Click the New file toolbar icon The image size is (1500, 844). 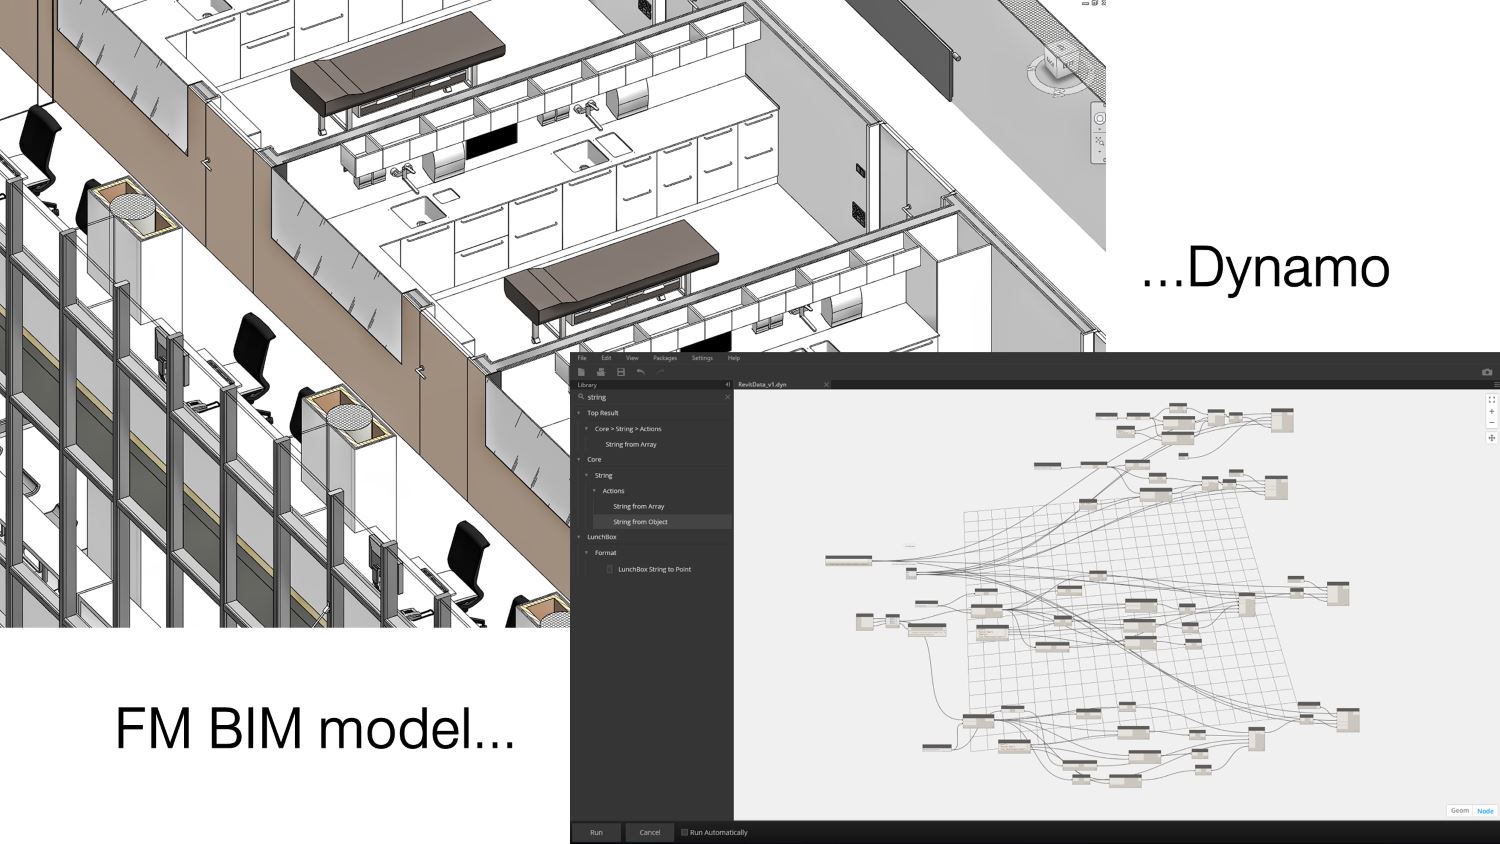click(x=581, y=372)
